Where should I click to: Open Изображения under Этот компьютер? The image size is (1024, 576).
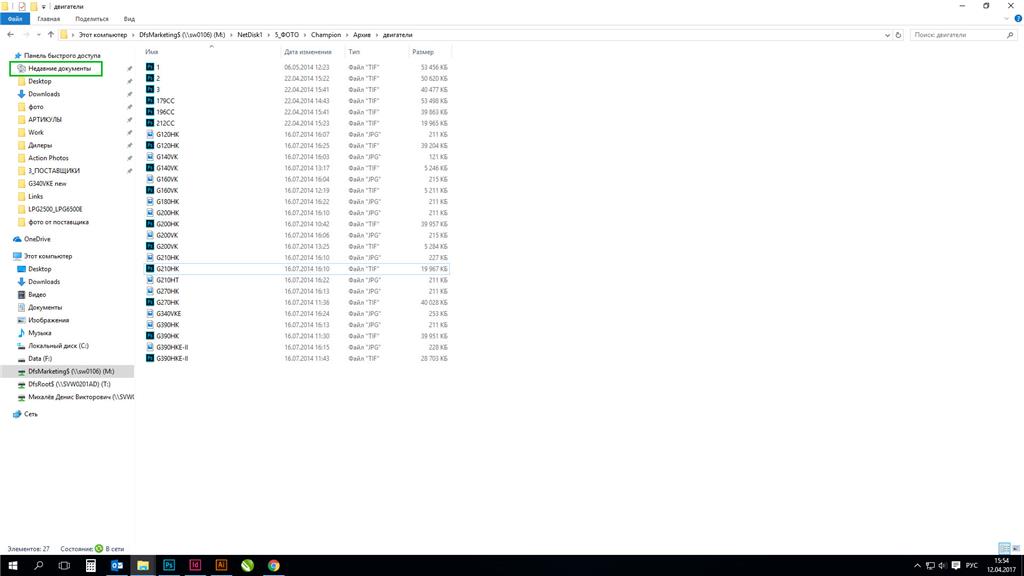click(x=48, y=320)
